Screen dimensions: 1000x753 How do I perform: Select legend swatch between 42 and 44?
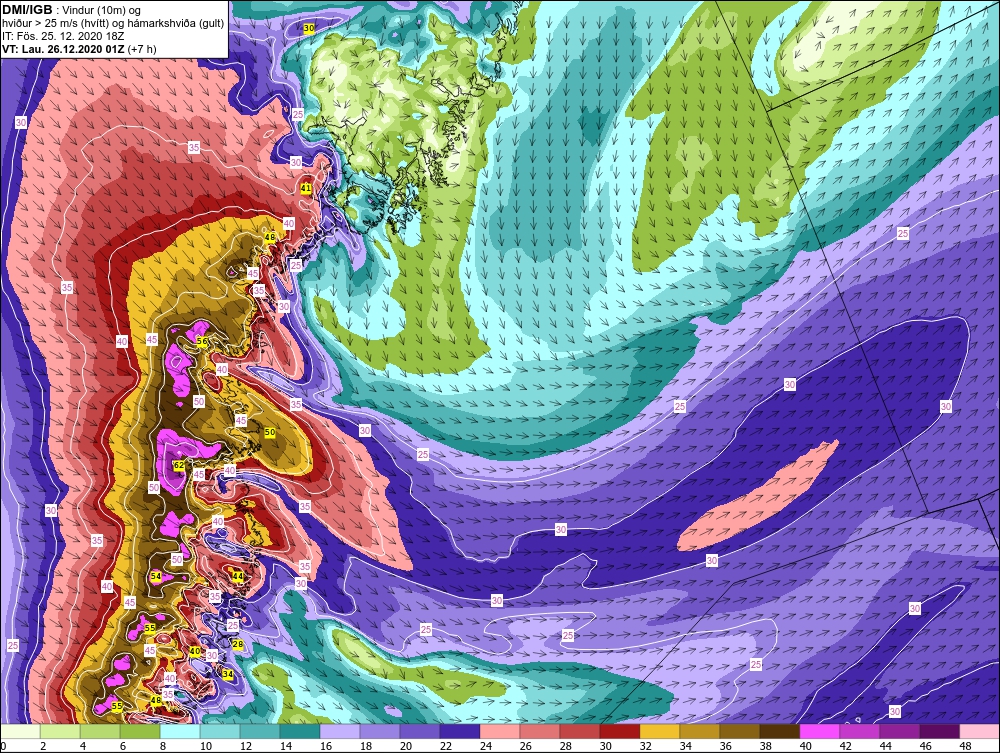pyautogui.click(x=860, y=731)
